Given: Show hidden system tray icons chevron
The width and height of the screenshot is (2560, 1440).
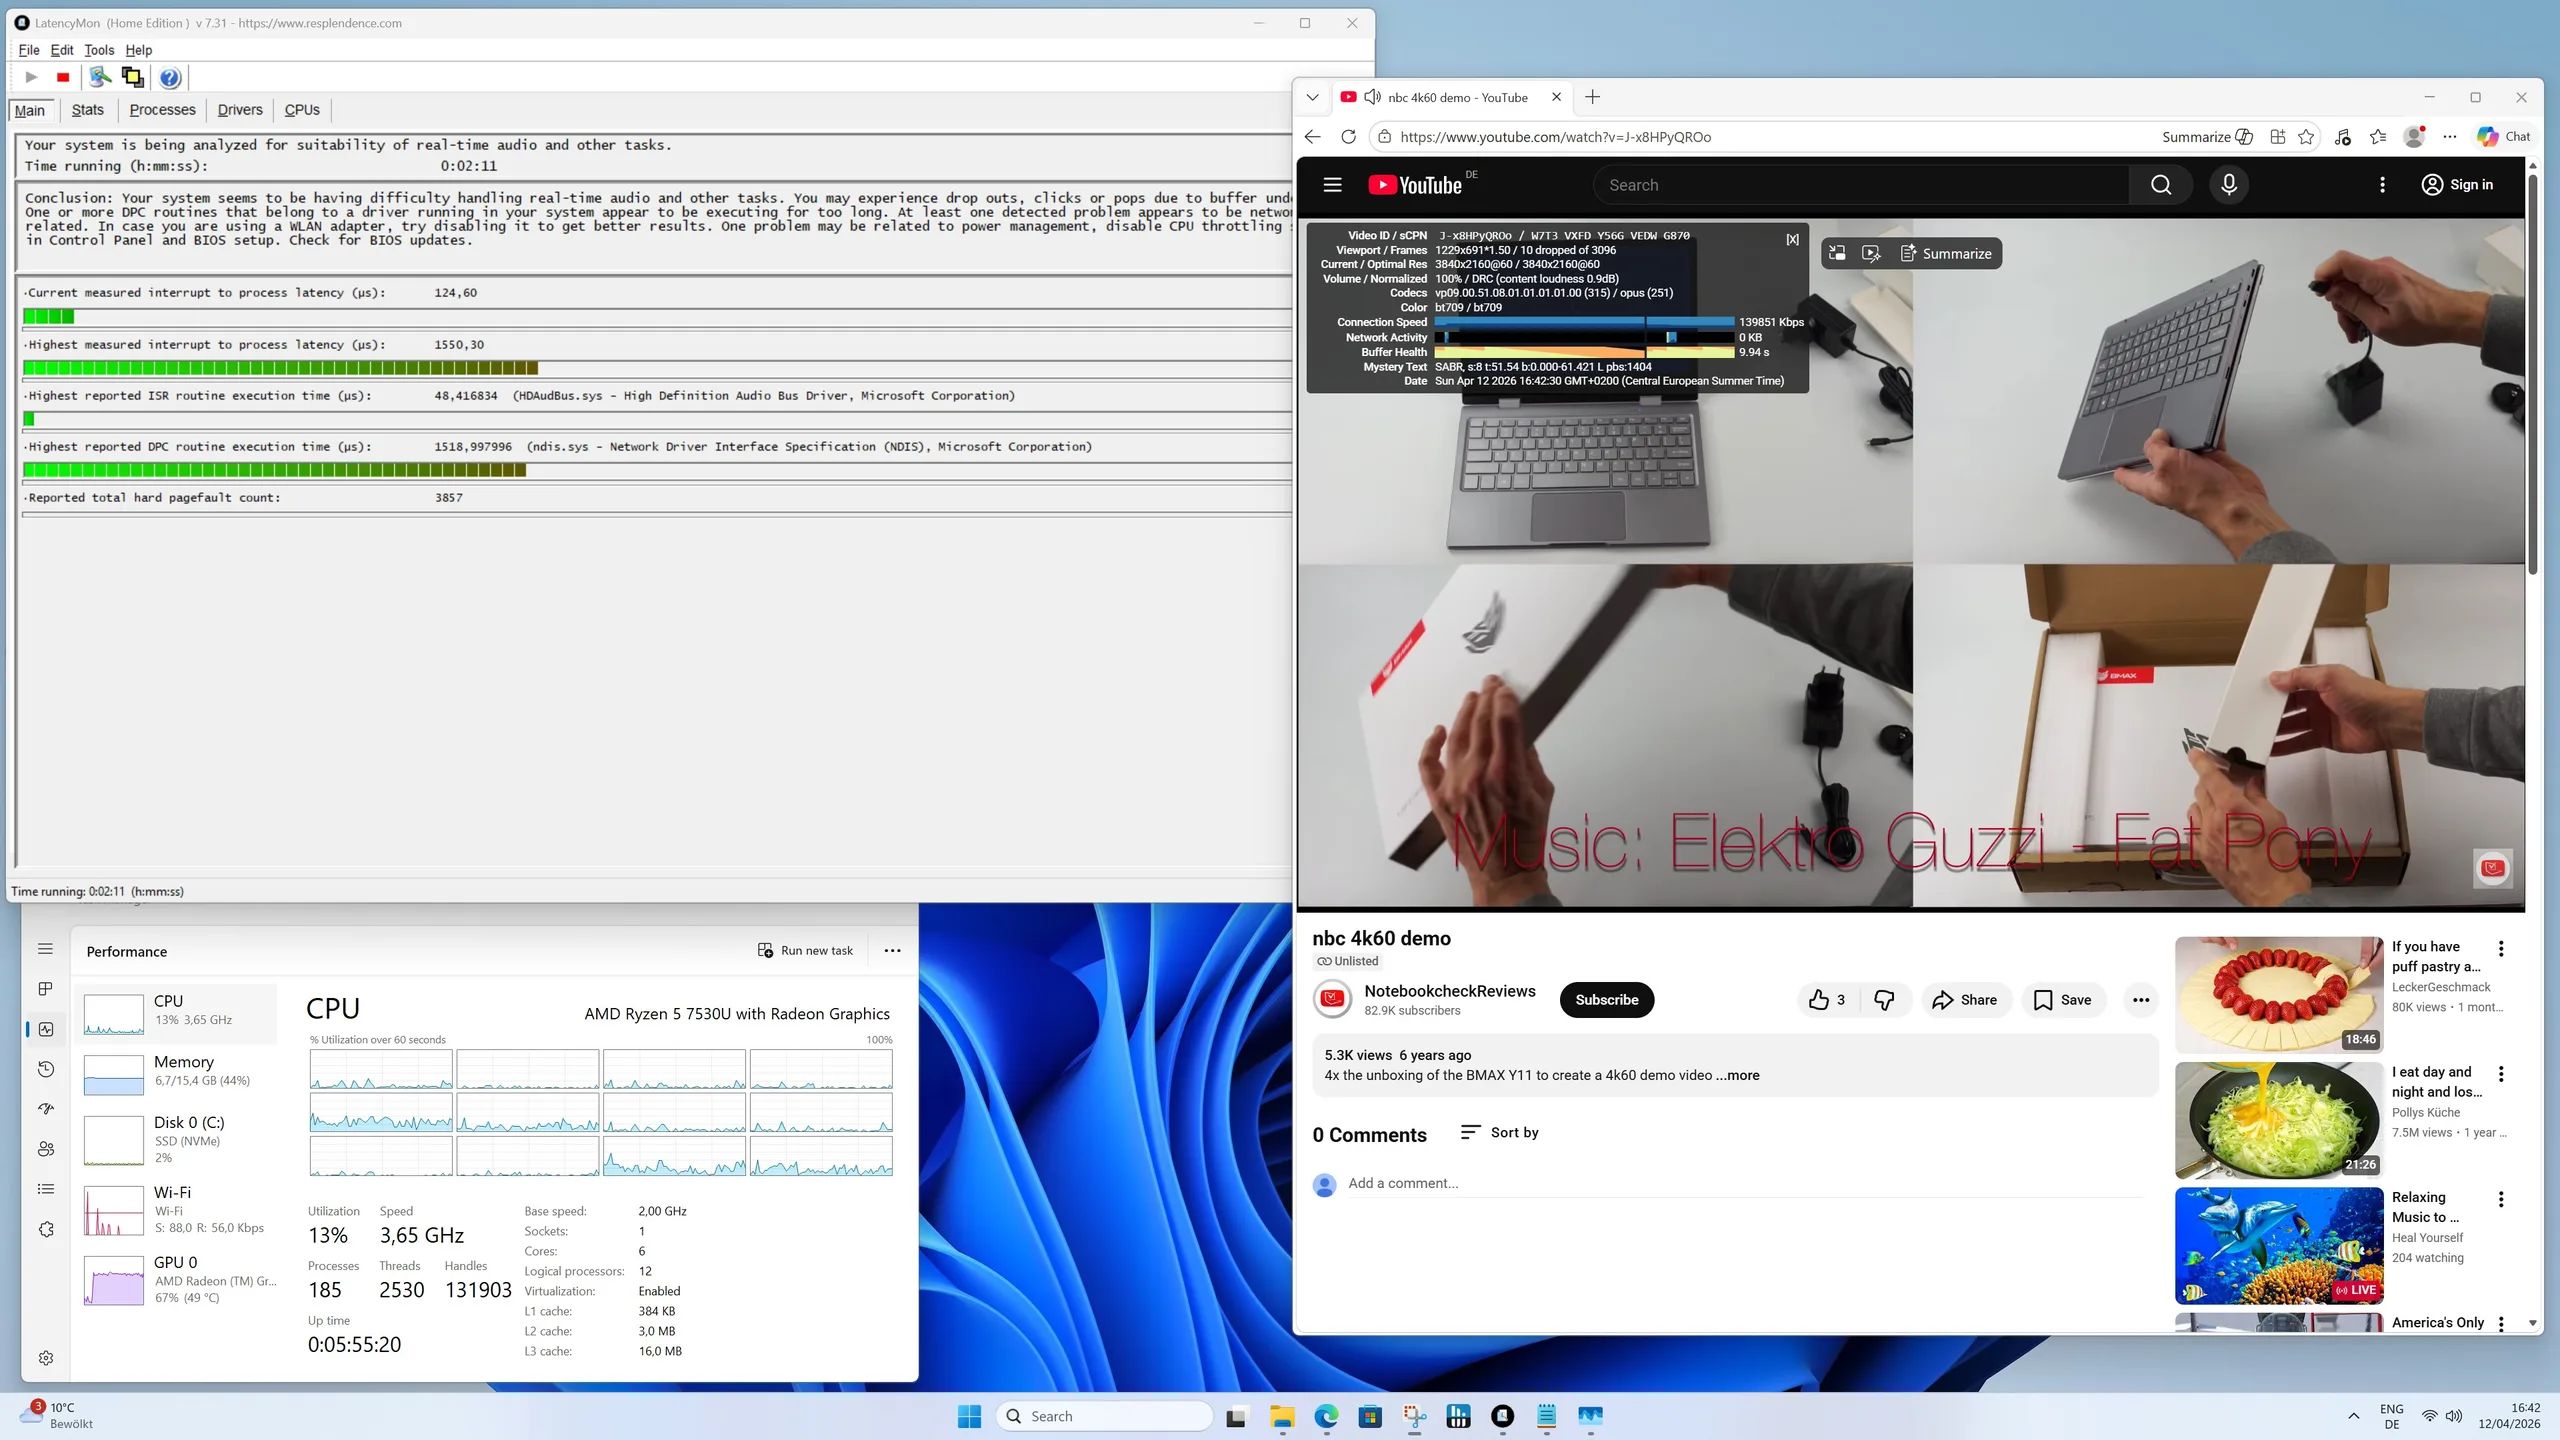Looking at the screenshot, I should 2353,1416.
